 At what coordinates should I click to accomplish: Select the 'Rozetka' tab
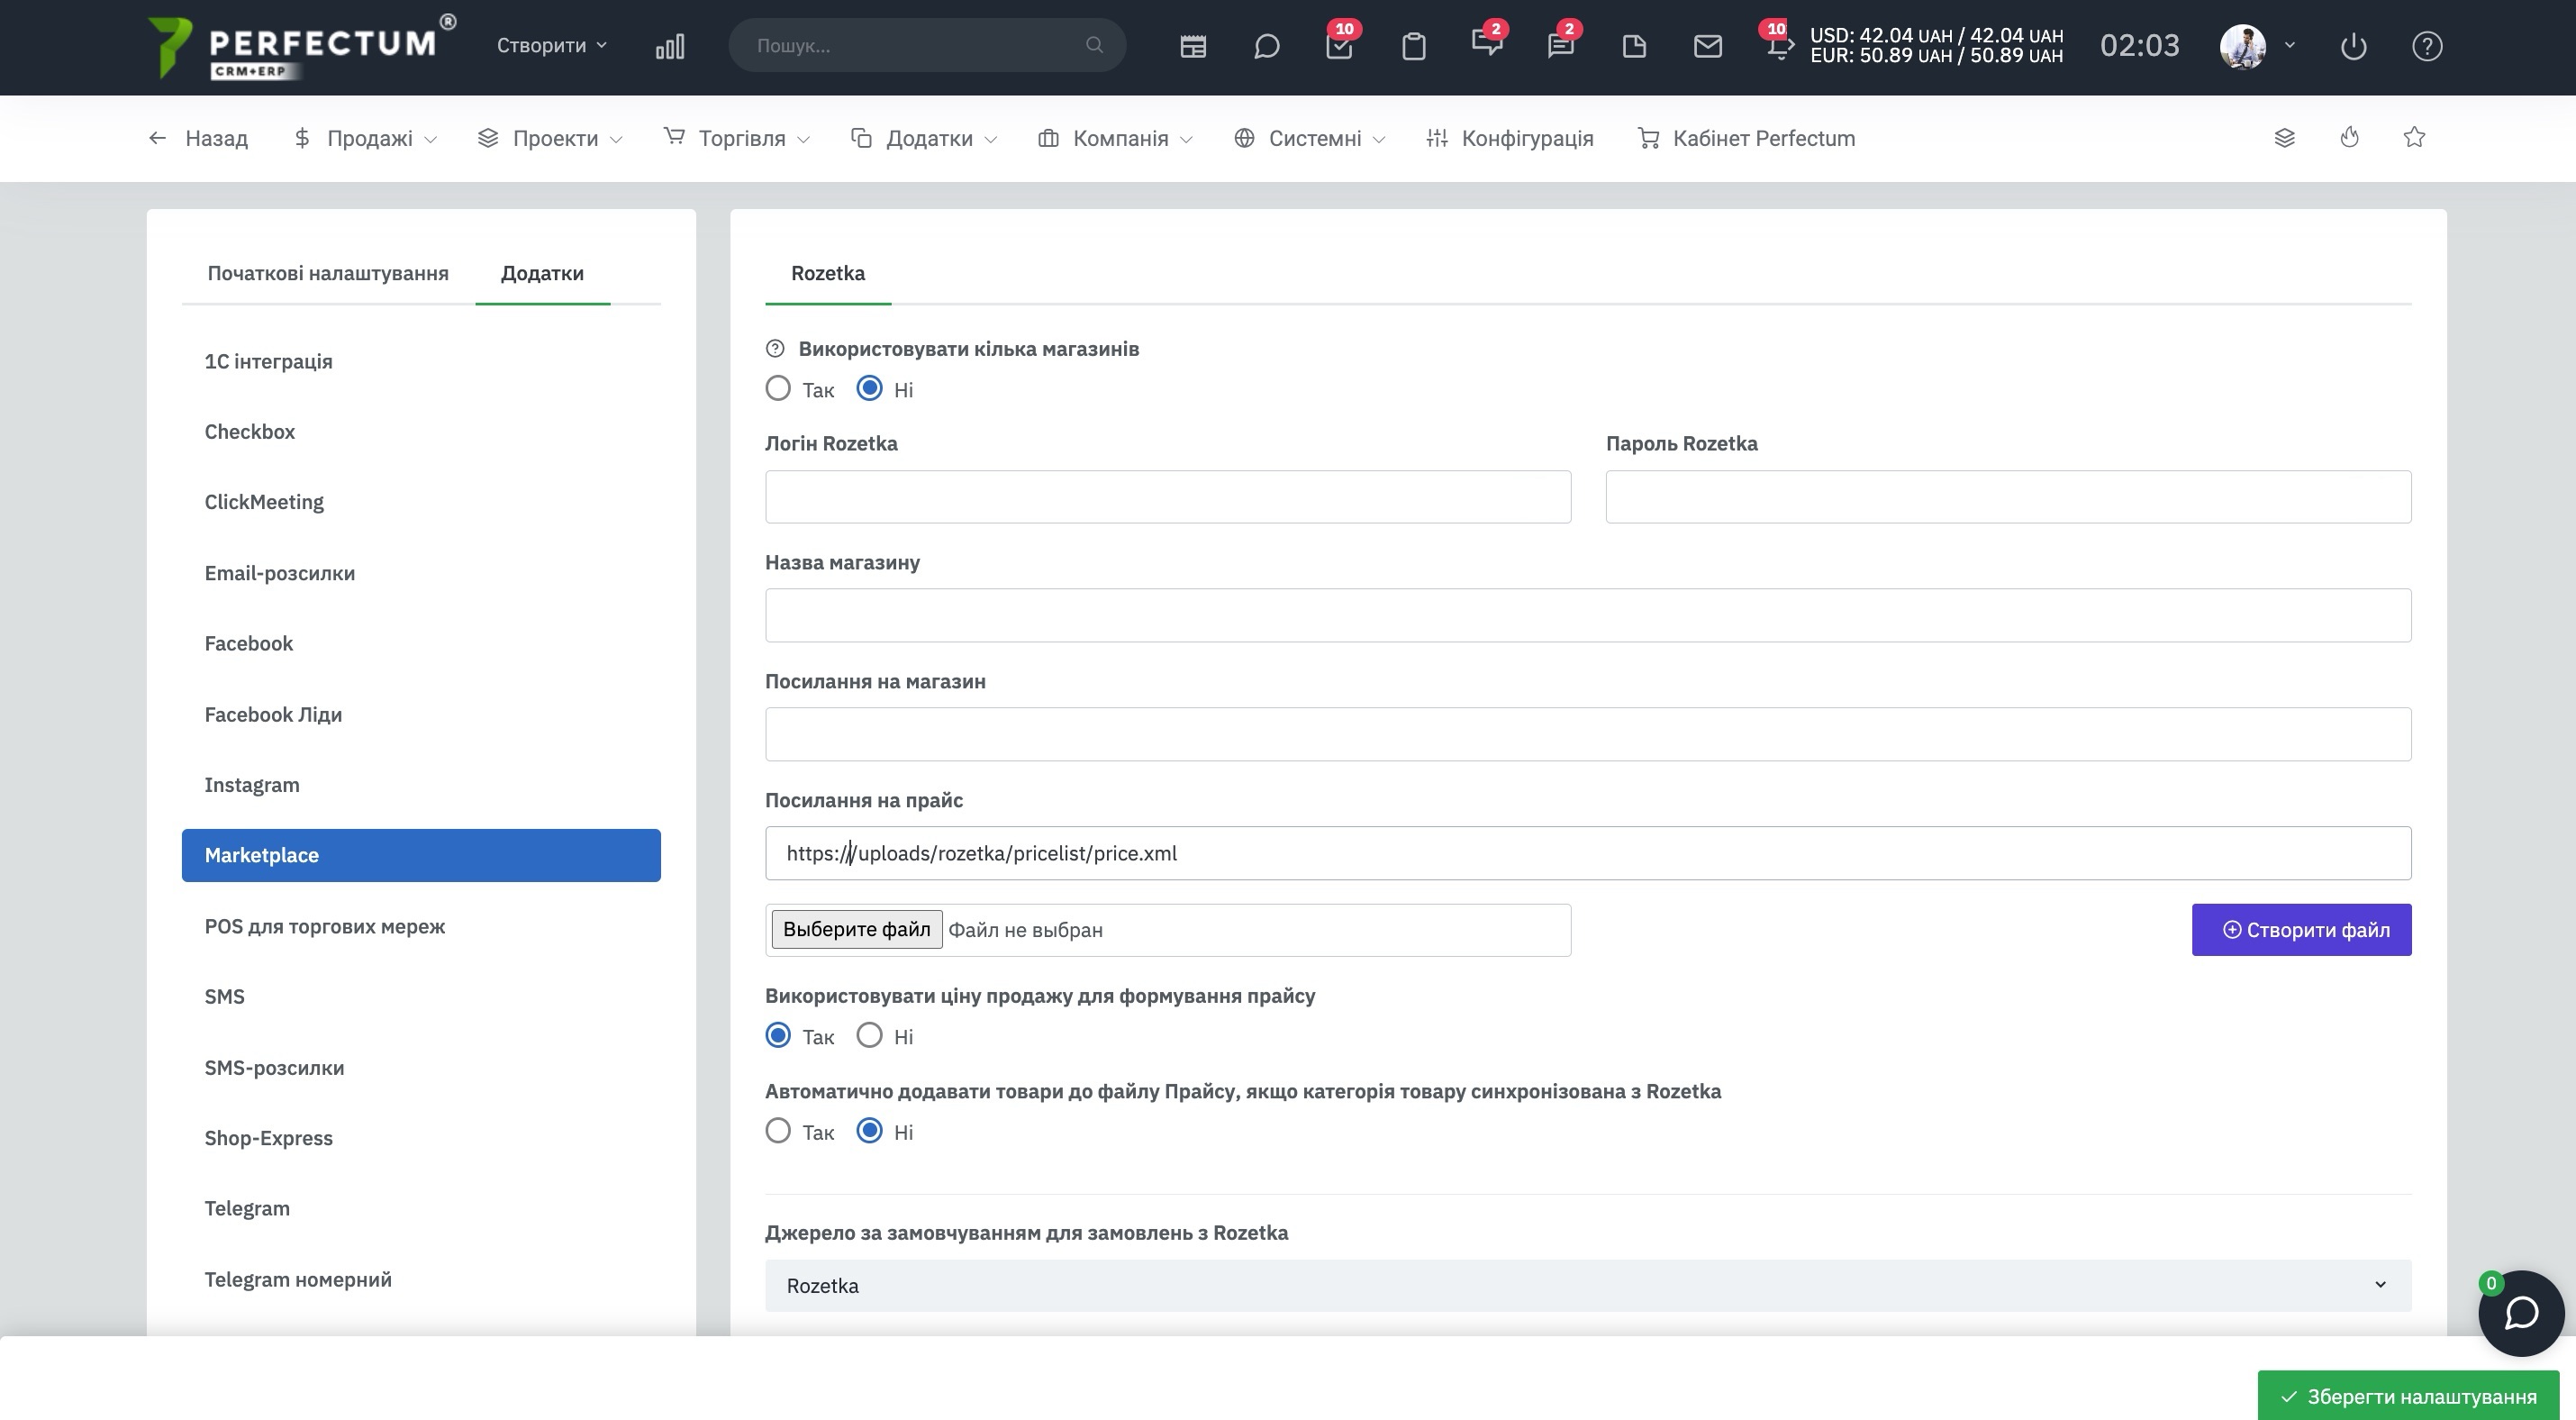828,273
